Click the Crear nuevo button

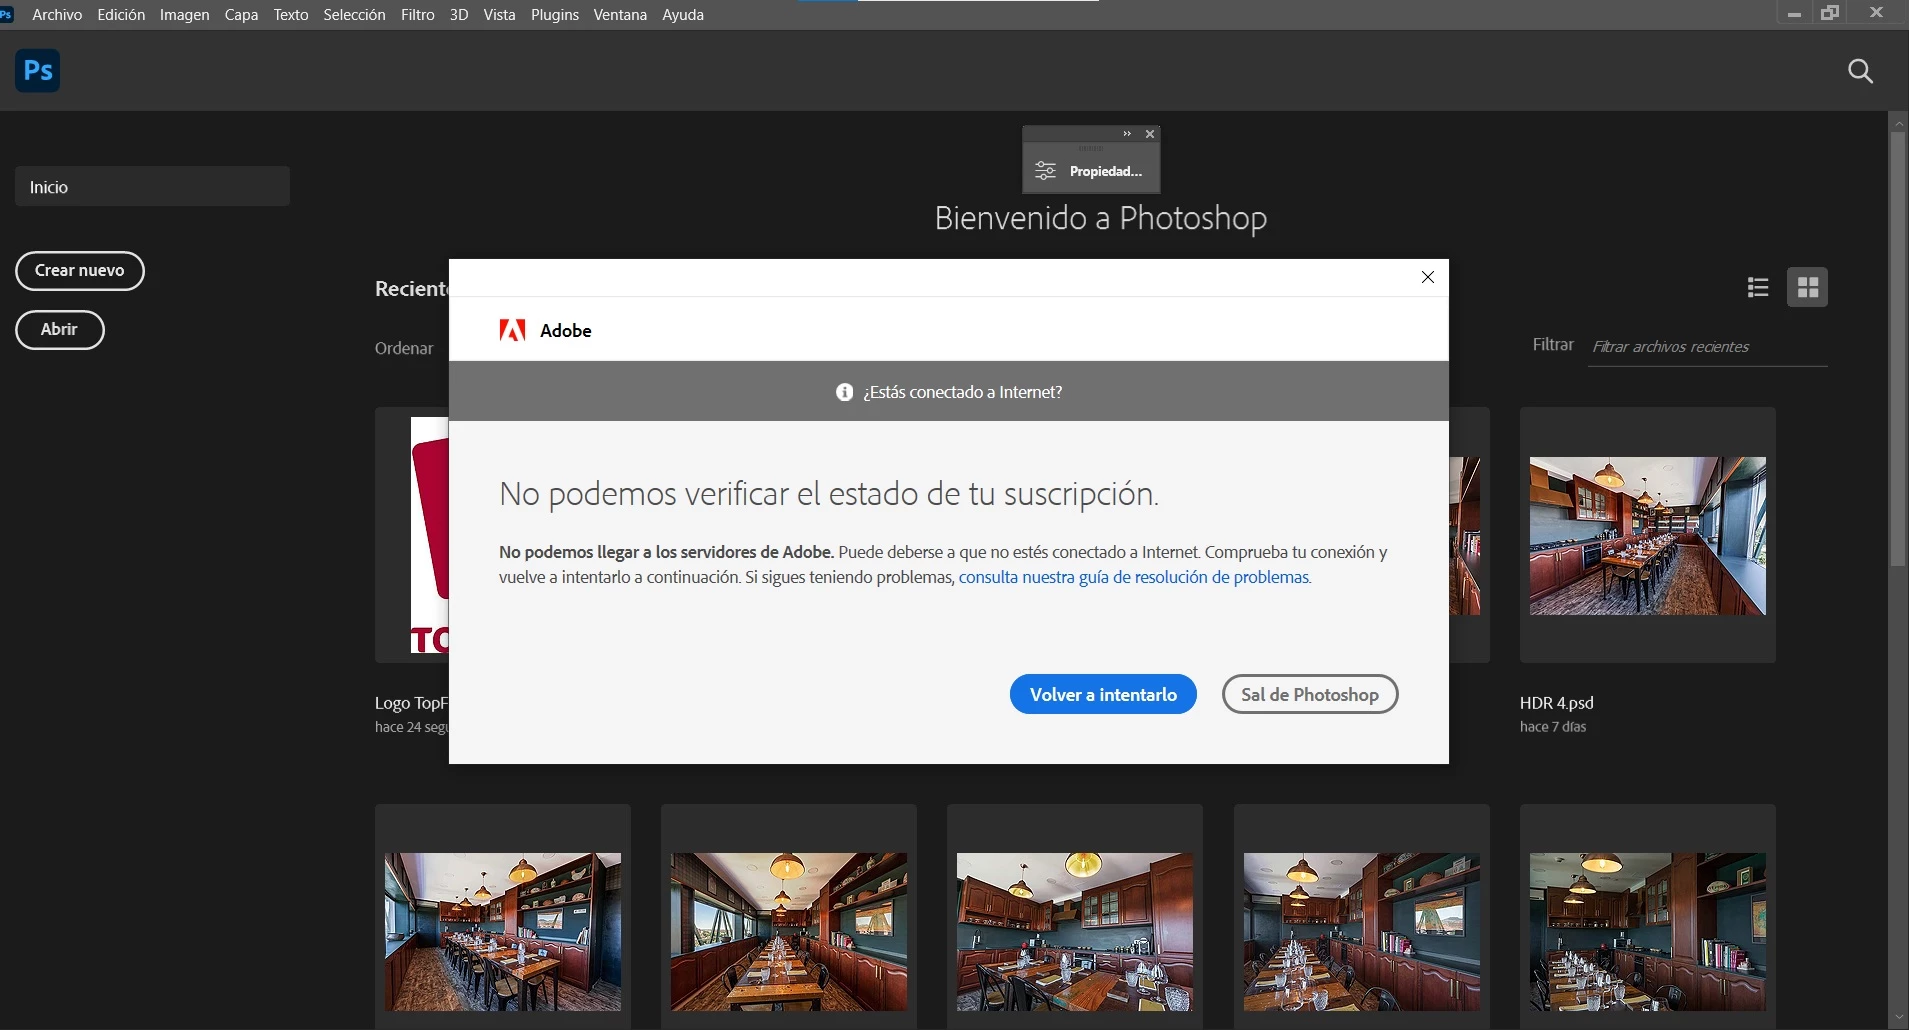[80, 271]
